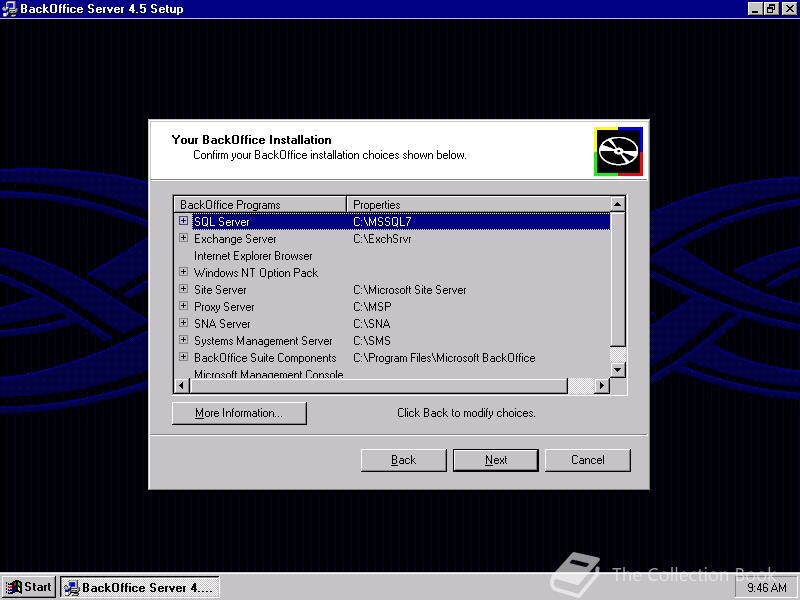Click the BackOffice Setup title bar icon
Viewport: 800px width, 600px height.
(9, 9)
